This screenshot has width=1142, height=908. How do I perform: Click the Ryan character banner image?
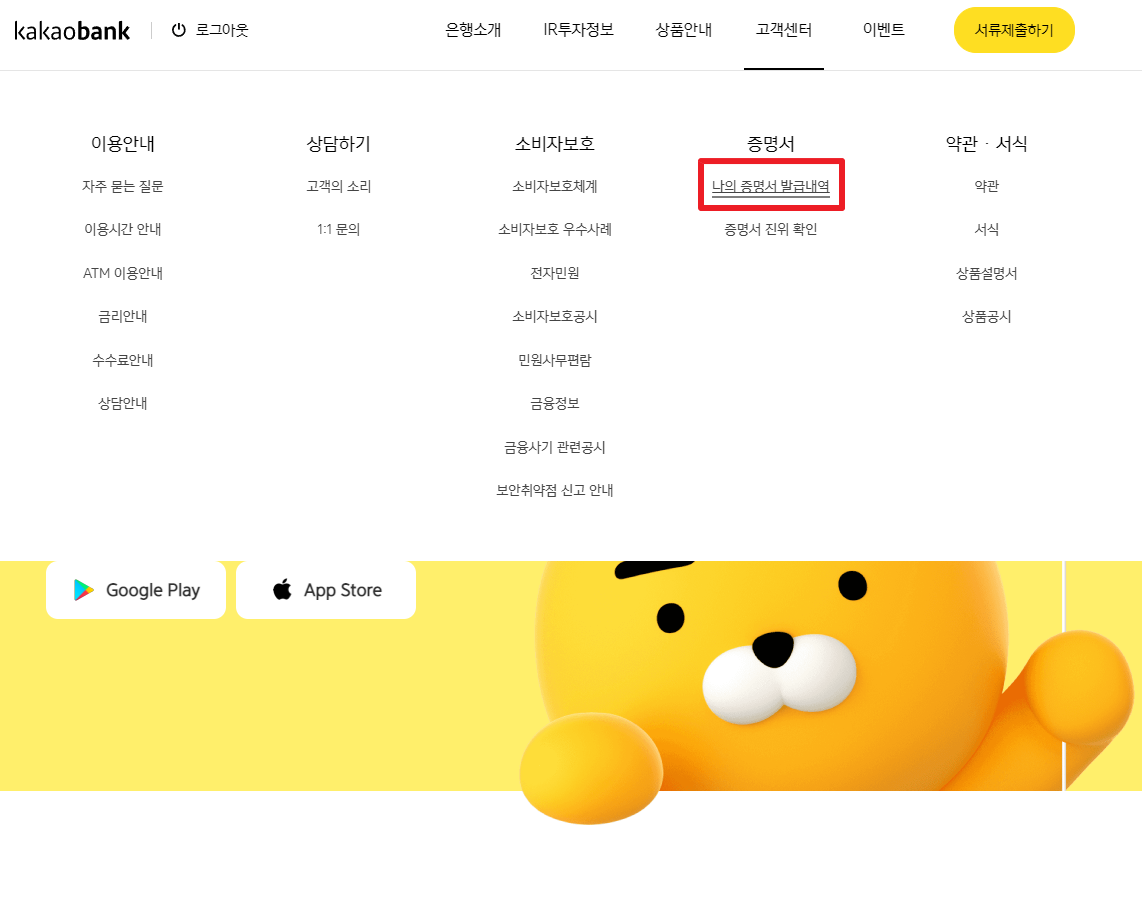tap(780, 680)
